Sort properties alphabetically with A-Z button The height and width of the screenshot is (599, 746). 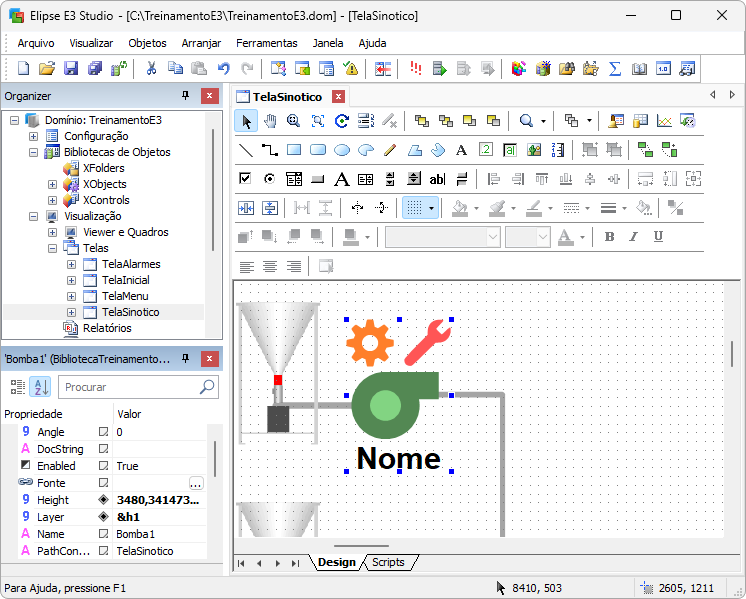[x=40, y=387]
